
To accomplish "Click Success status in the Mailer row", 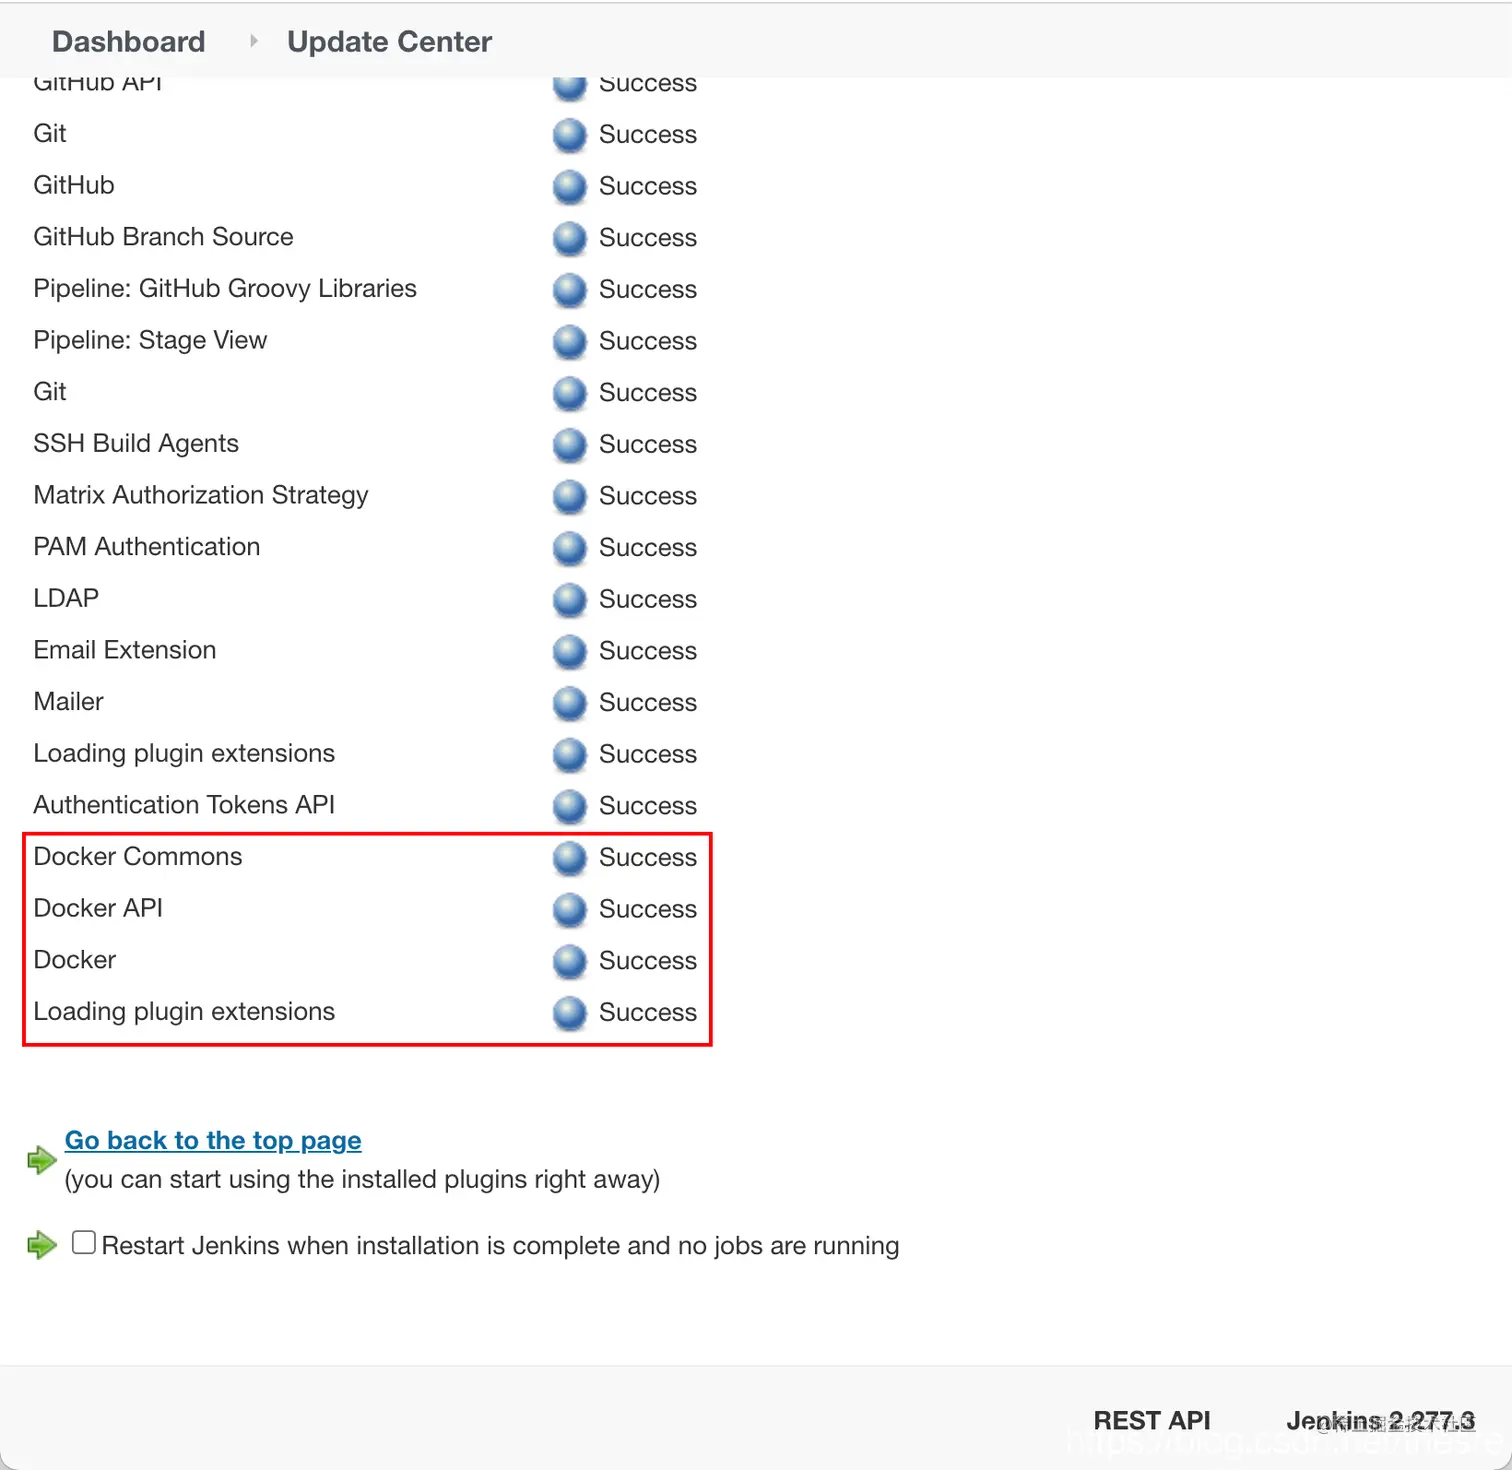I will [x=648, y=703].
